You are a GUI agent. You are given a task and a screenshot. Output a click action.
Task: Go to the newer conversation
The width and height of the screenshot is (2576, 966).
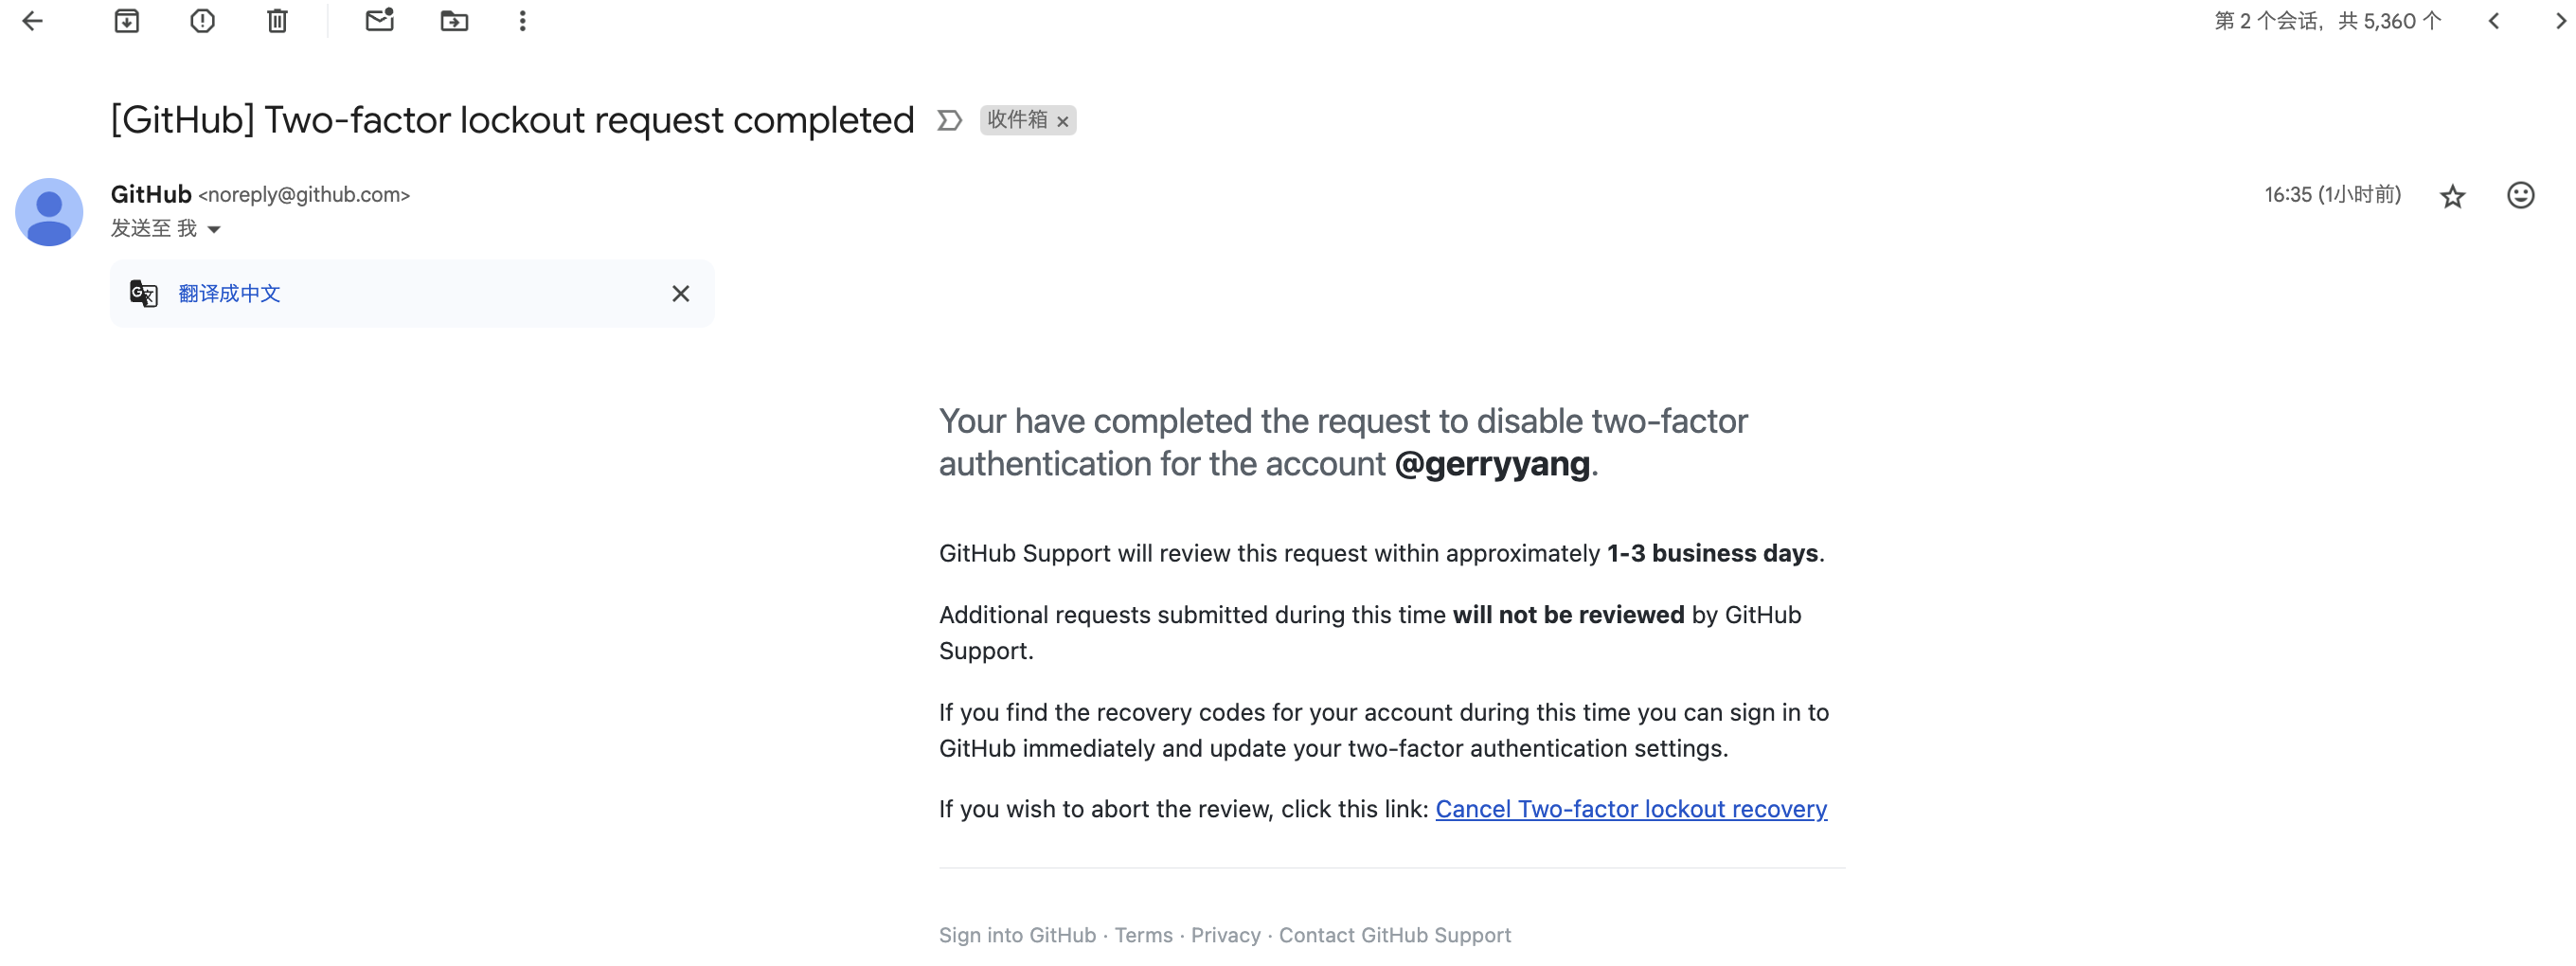click(2493, 20)
